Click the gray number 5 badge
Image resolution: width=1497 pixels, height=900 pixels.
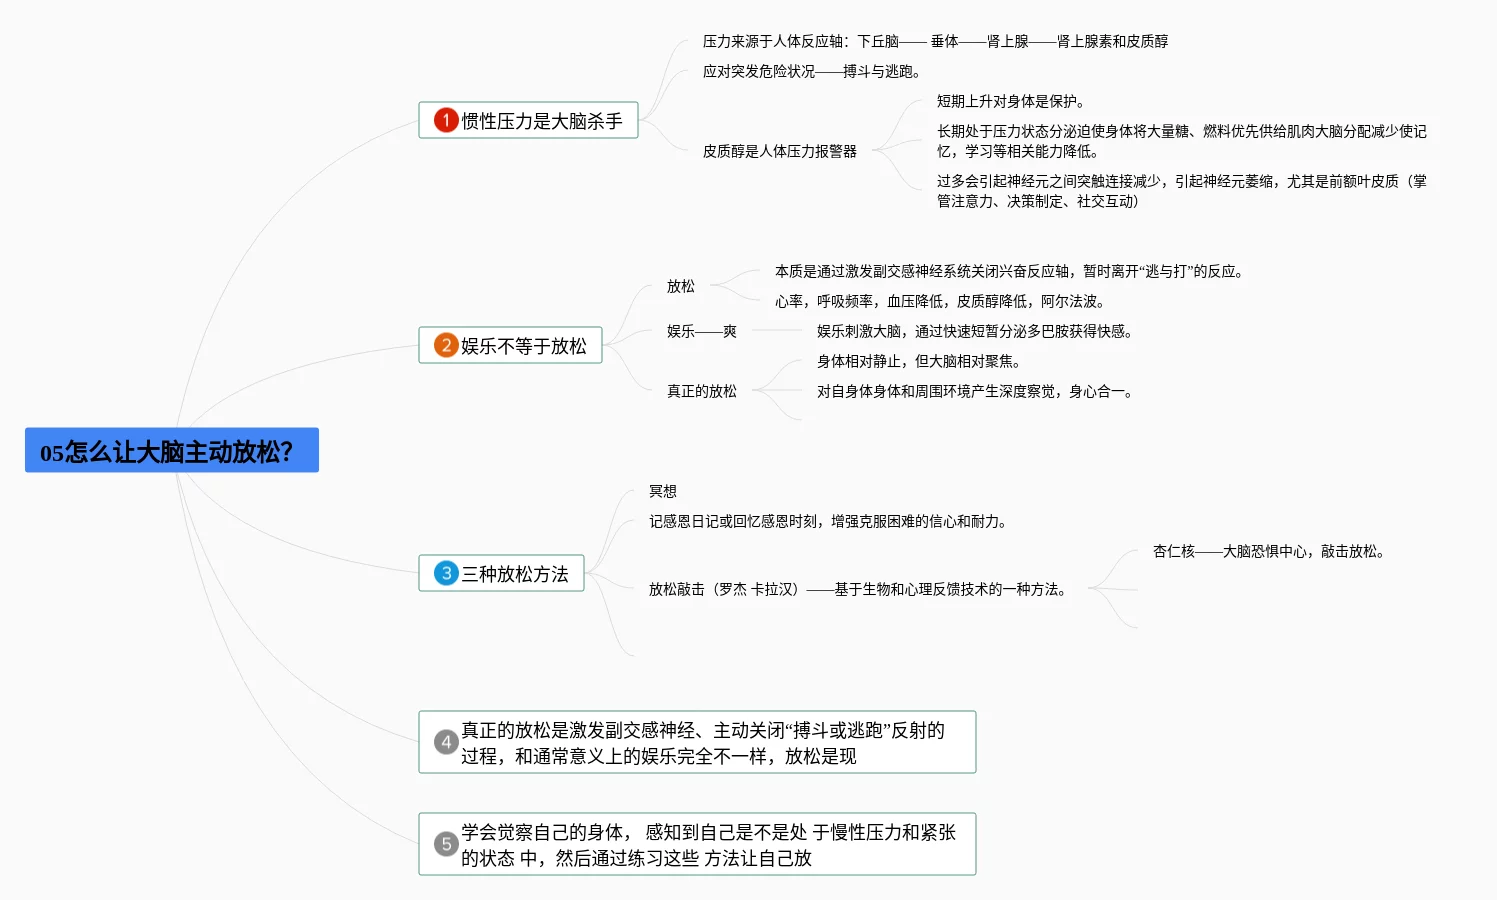(446, 845)
